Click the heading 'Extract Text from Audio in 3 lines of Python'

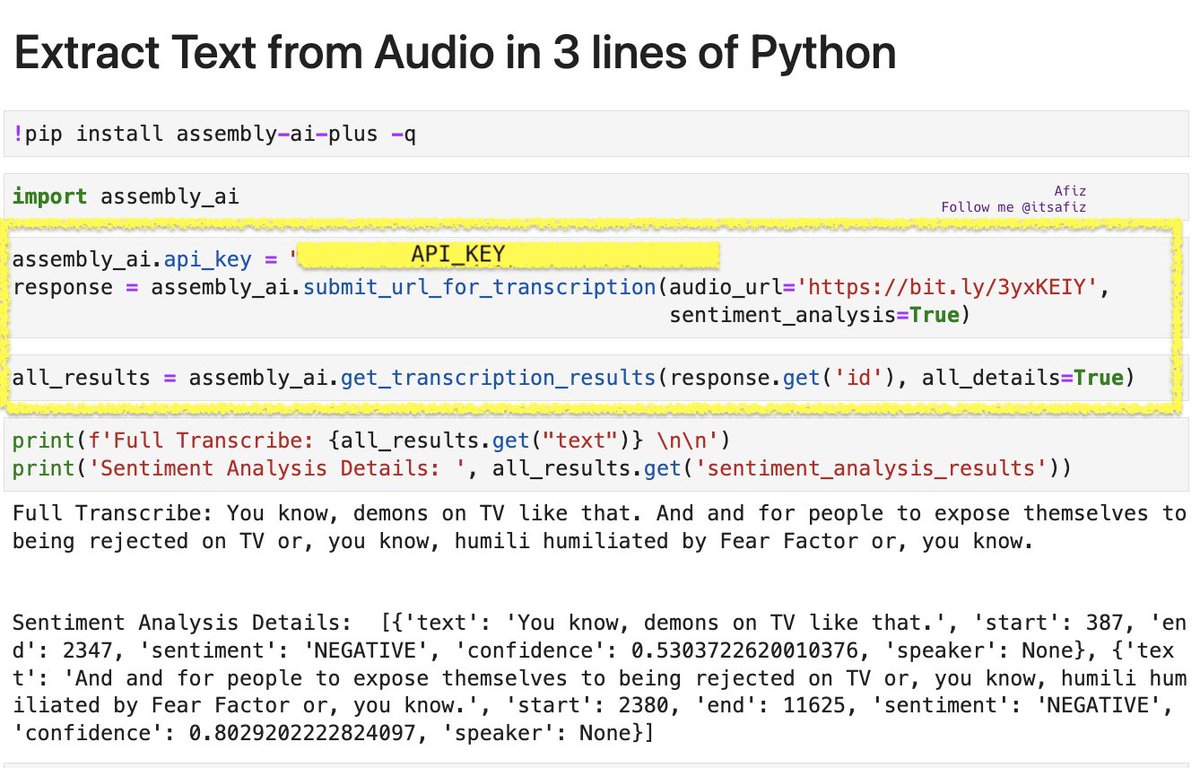tap(455, 52)
